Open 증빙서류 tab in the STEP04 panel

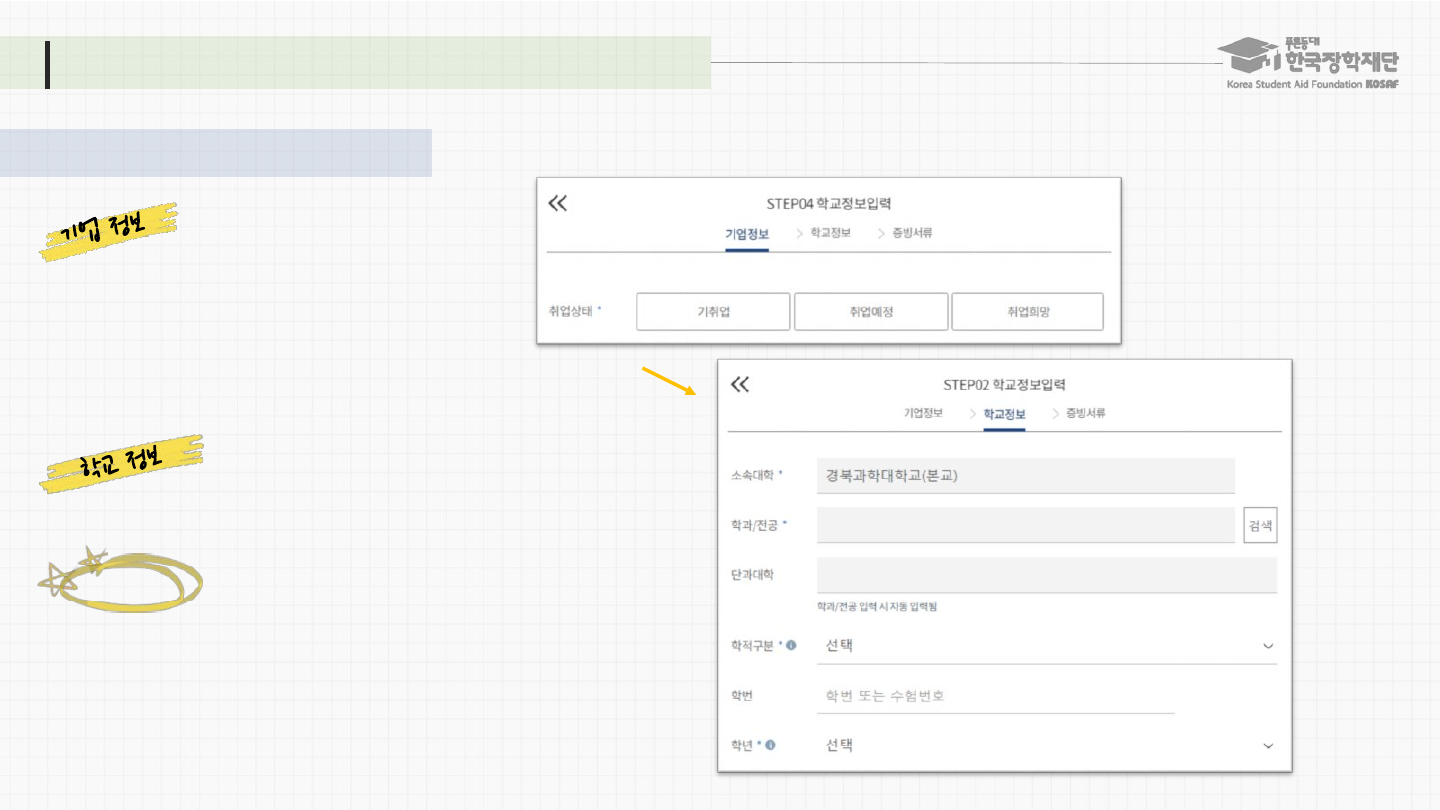coord(912,233)
